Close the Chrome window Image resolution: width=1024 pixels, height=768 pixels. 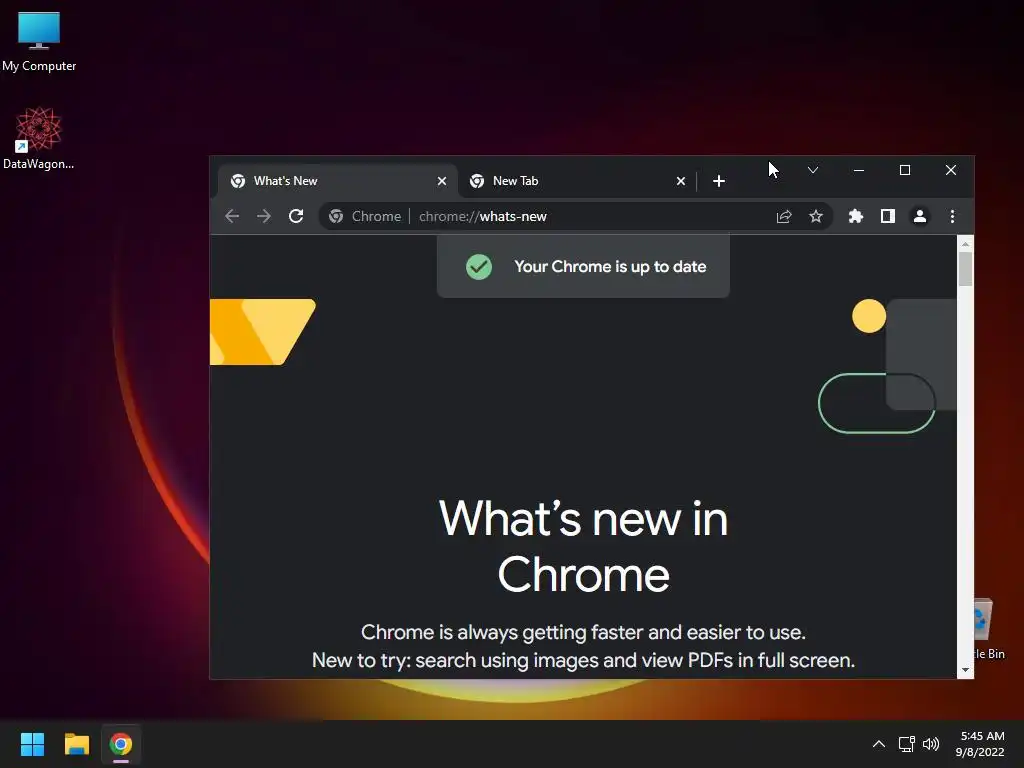(951, 170)
